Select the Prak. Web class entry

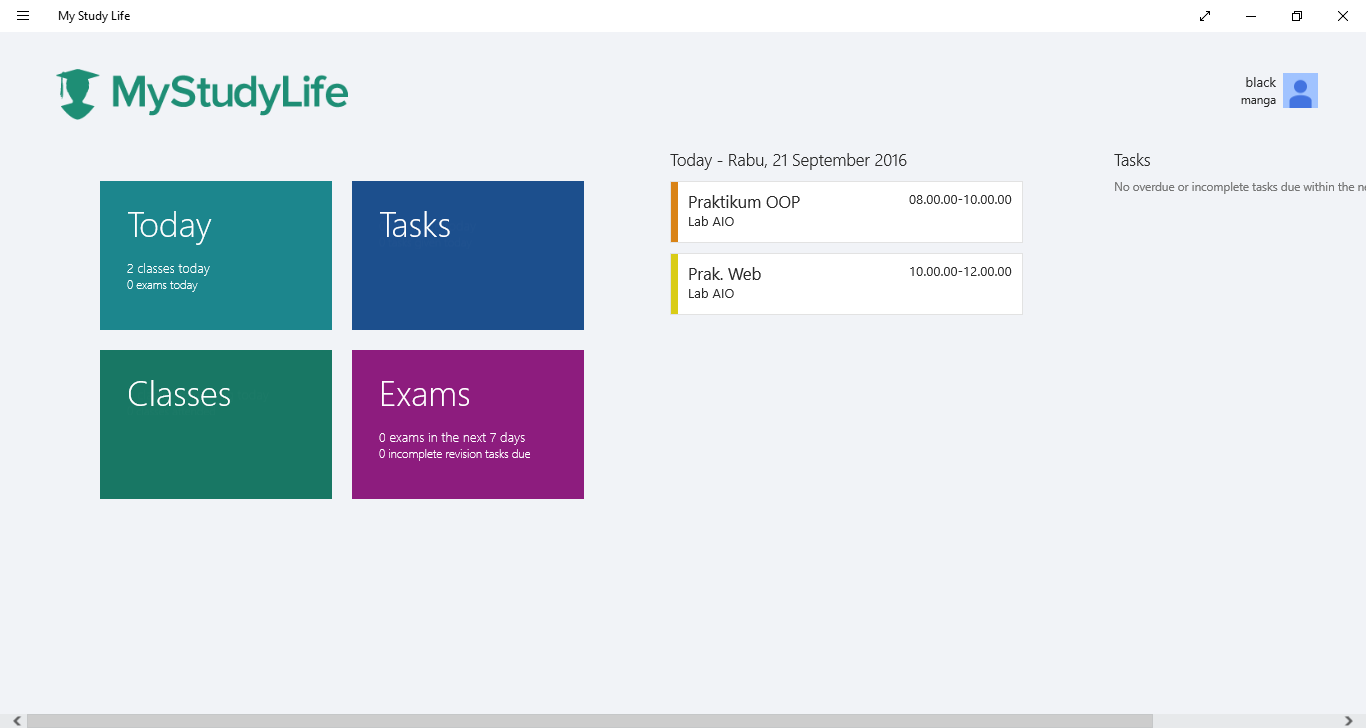(846, 284)
